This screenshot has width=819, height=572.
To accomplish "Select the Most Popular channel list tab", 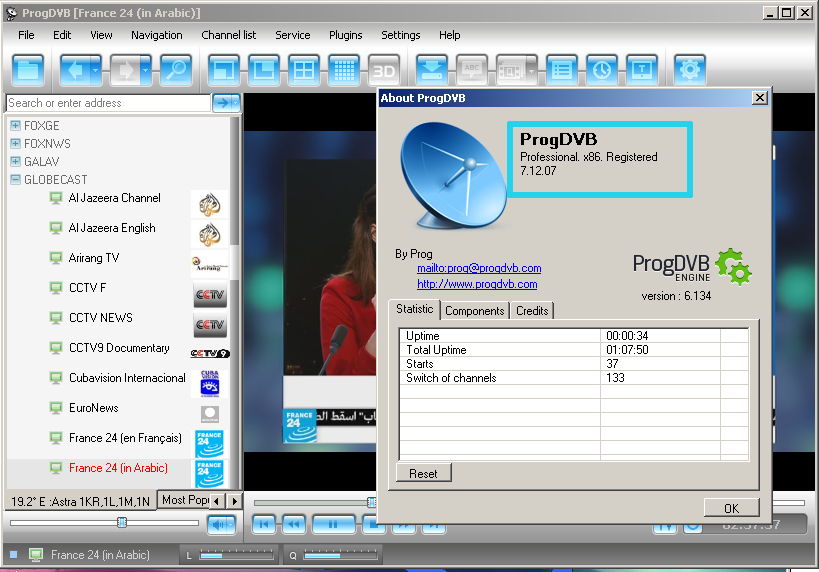I will pyautogui.click(x=184, y=500).
